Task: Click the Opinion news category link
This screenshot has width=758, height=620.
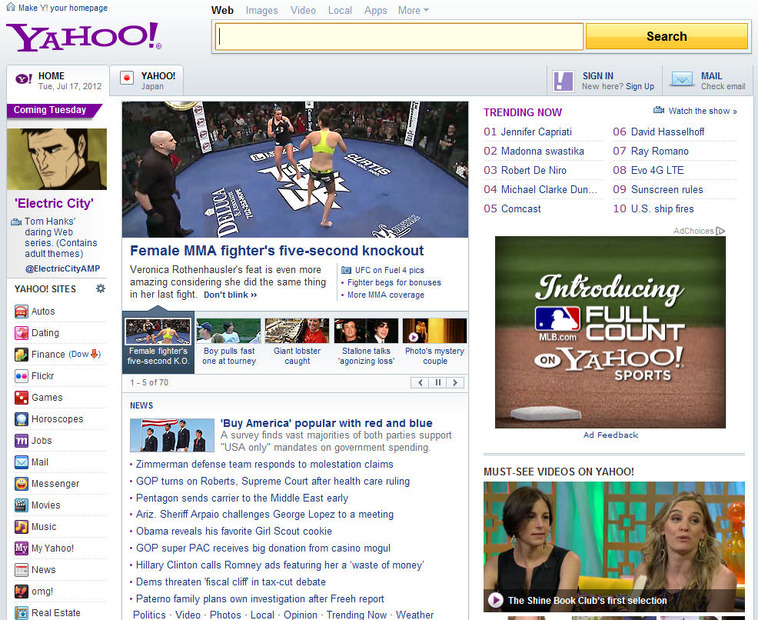Action: coord(300,615)
